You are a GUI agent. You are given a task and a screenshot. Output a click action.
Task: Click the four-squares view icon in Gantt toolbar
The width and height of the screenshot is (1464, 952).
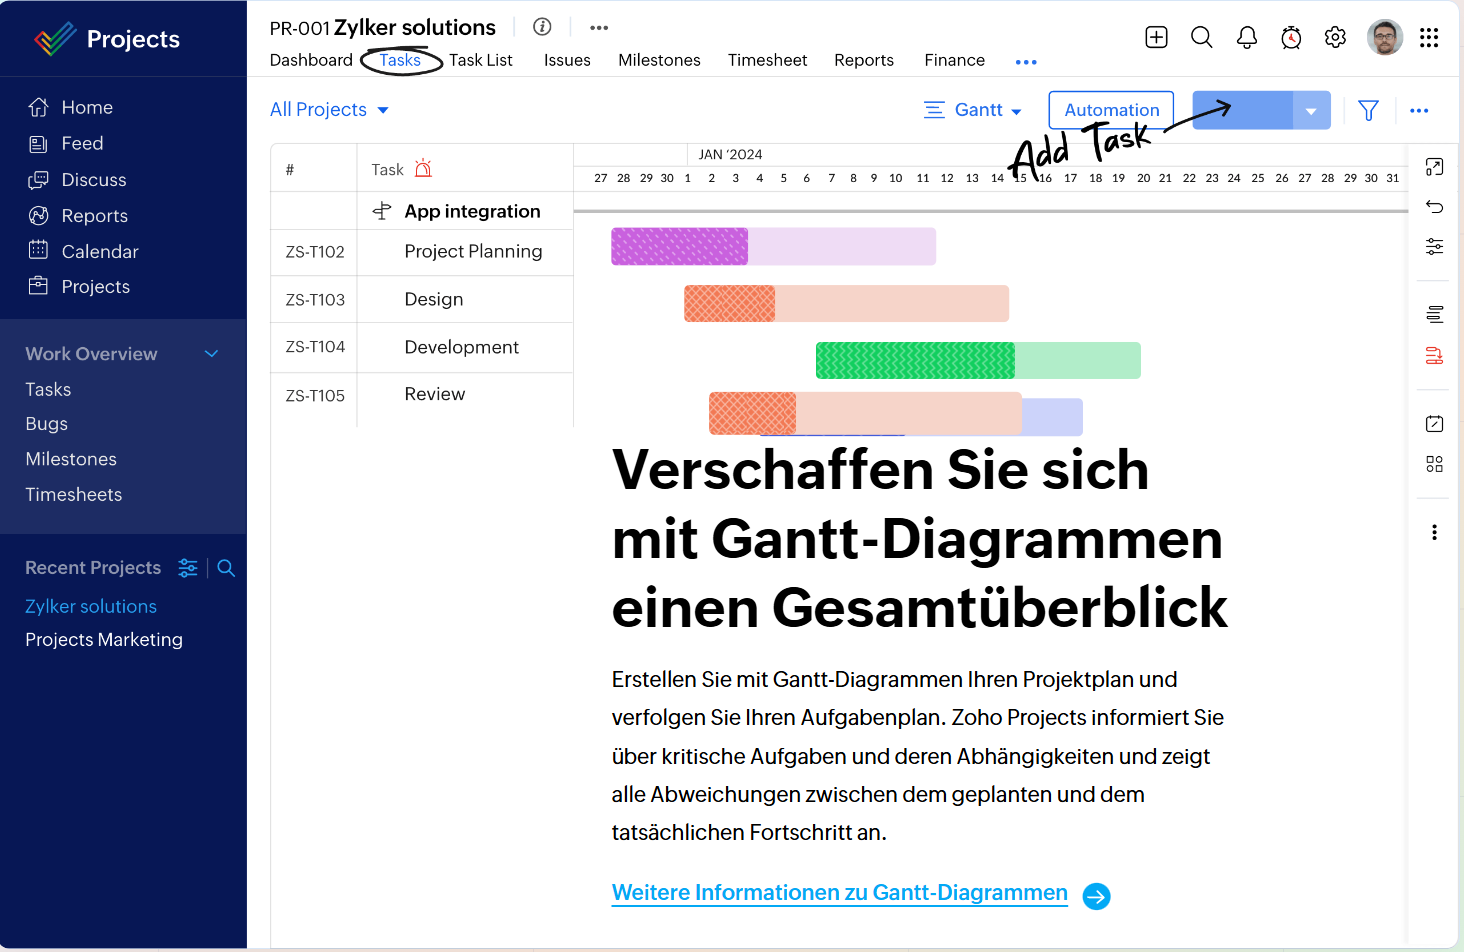(1434, 464)
